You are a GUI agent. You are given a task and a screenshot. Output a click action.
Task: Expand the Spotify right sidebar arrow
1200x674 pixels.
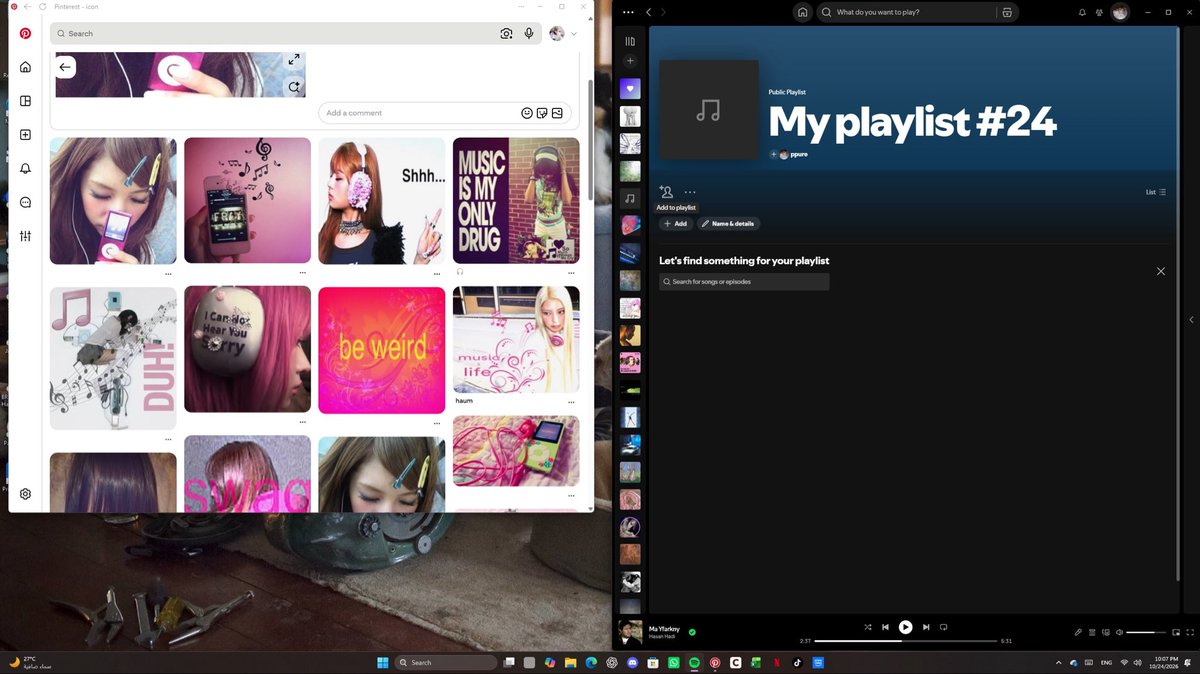tap(1191, 320)
